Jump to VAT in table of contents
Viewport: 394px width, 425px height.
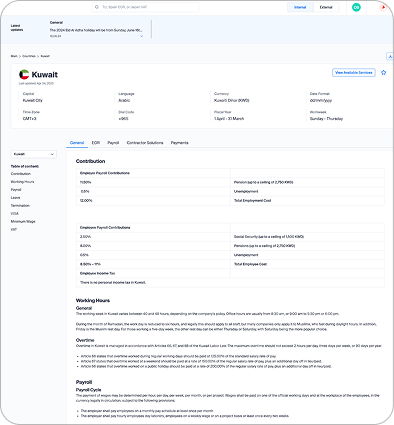pyautogui.click(x=14, y=230)
